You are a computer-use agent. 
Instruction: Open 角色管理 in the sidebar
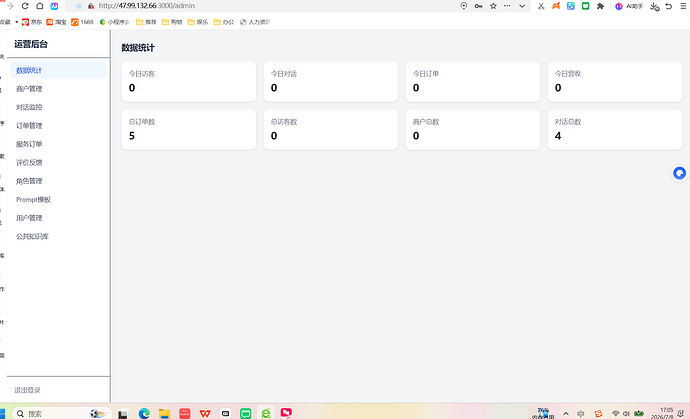(59, 181)
